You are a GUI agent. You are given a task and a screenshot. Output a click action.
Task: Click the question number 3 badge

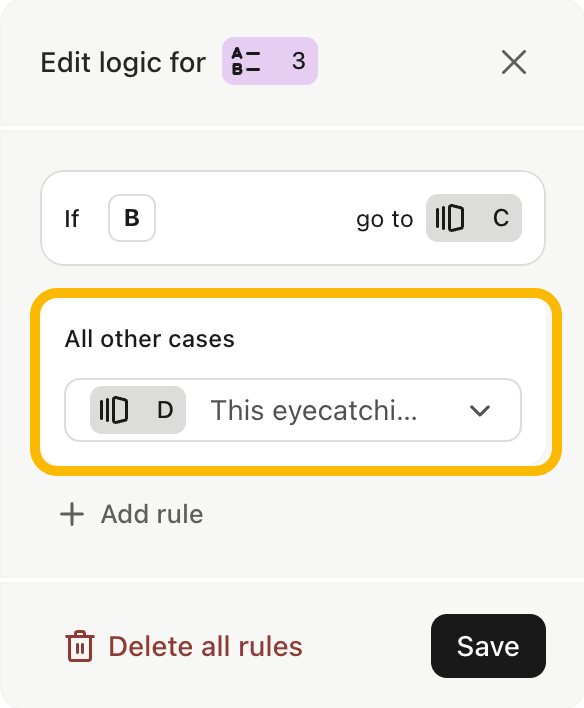270,61
